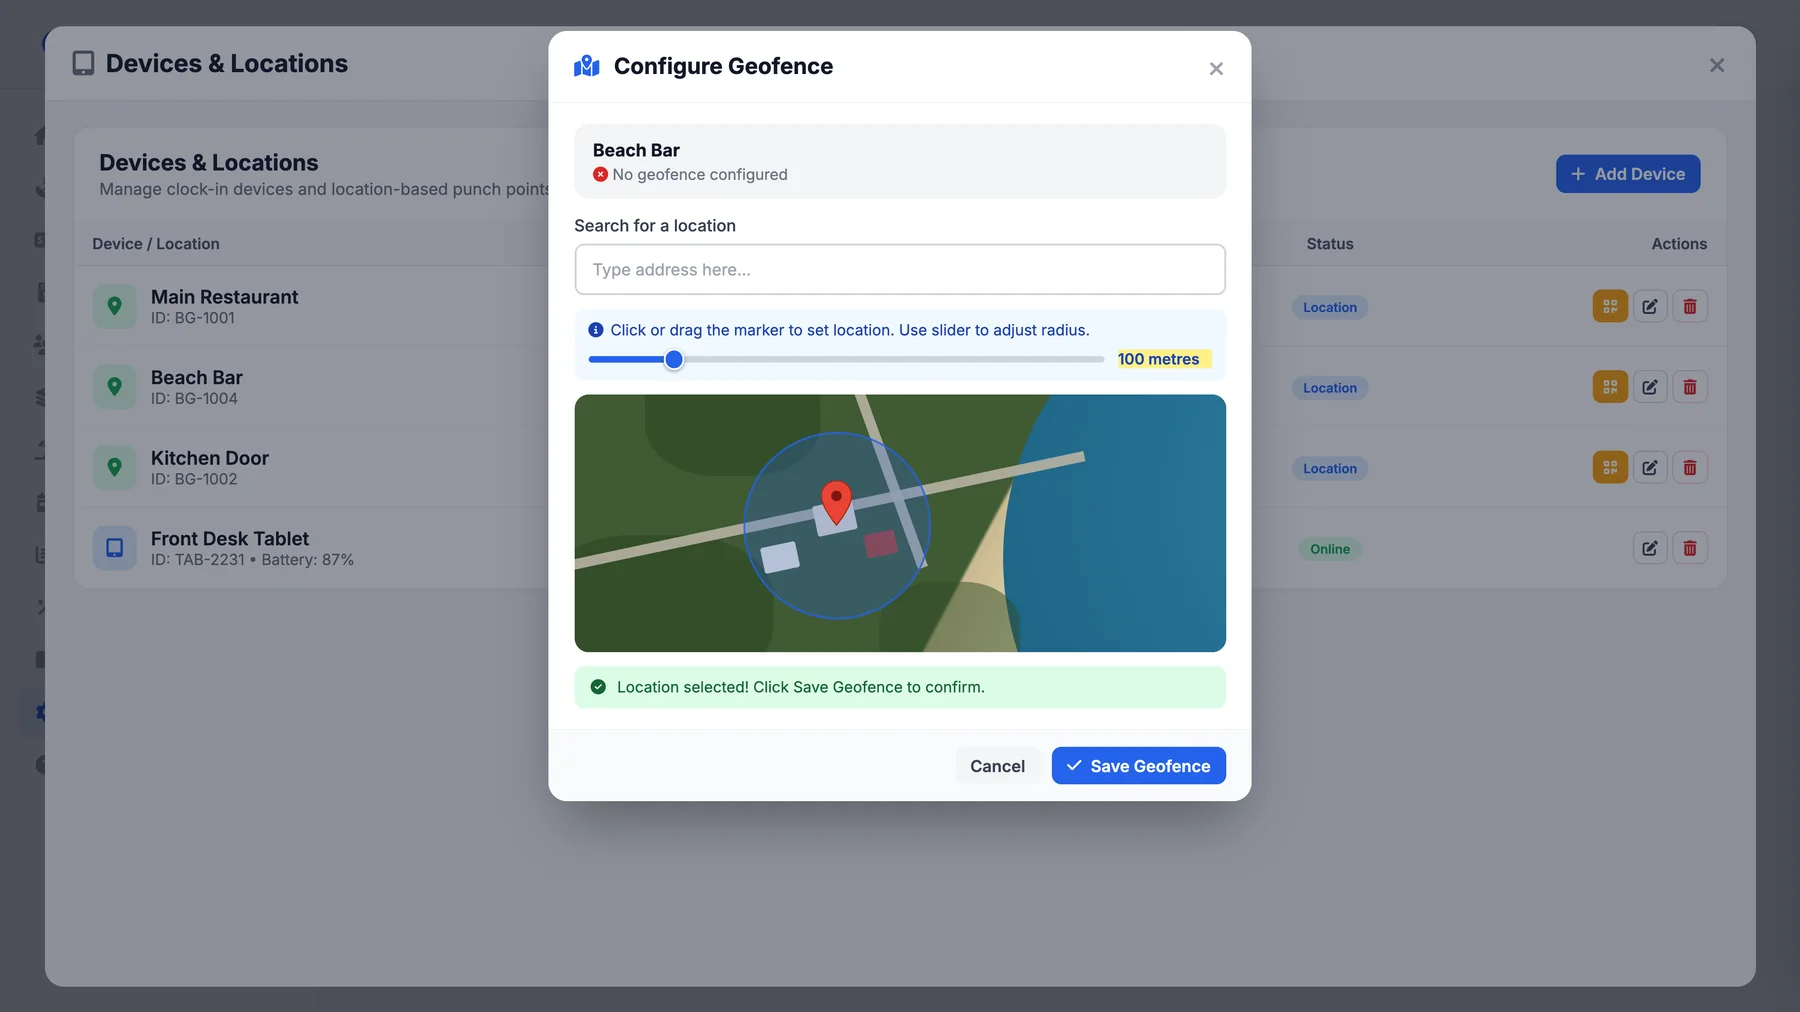Click the Main Restaurant location pin icon
Image resolution: width=1800 pixels, height=1012 pixels.
point(115,306)
